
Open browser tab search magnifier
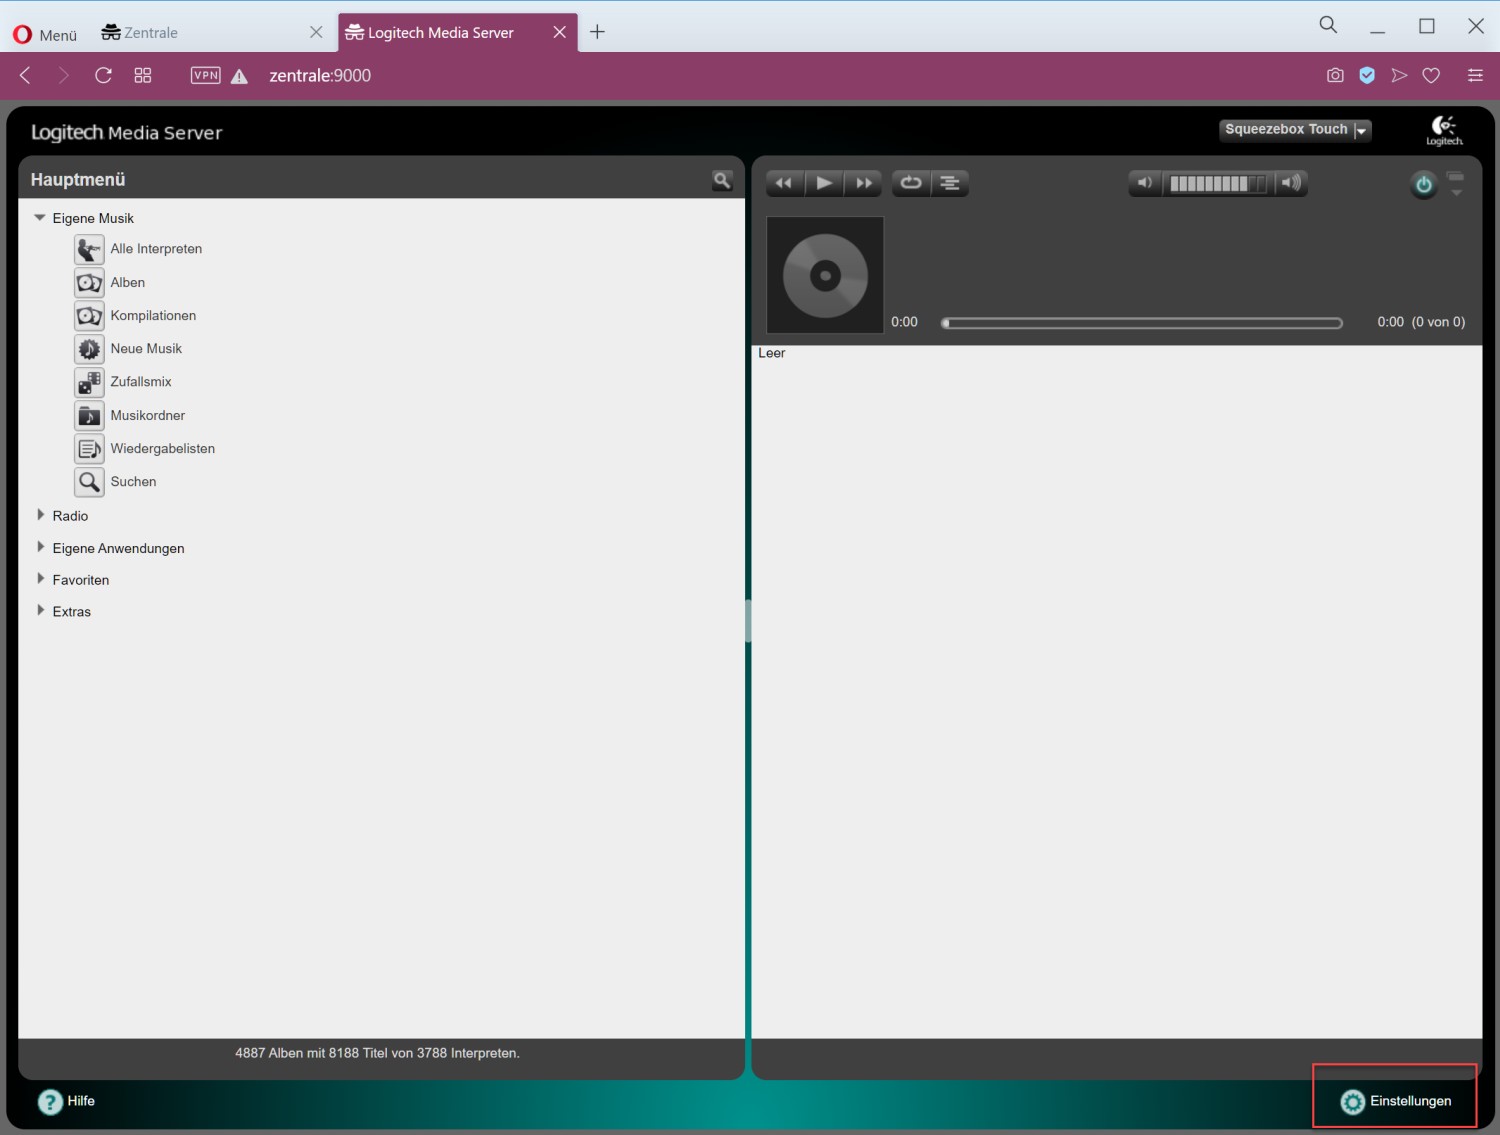[1328, 25]
